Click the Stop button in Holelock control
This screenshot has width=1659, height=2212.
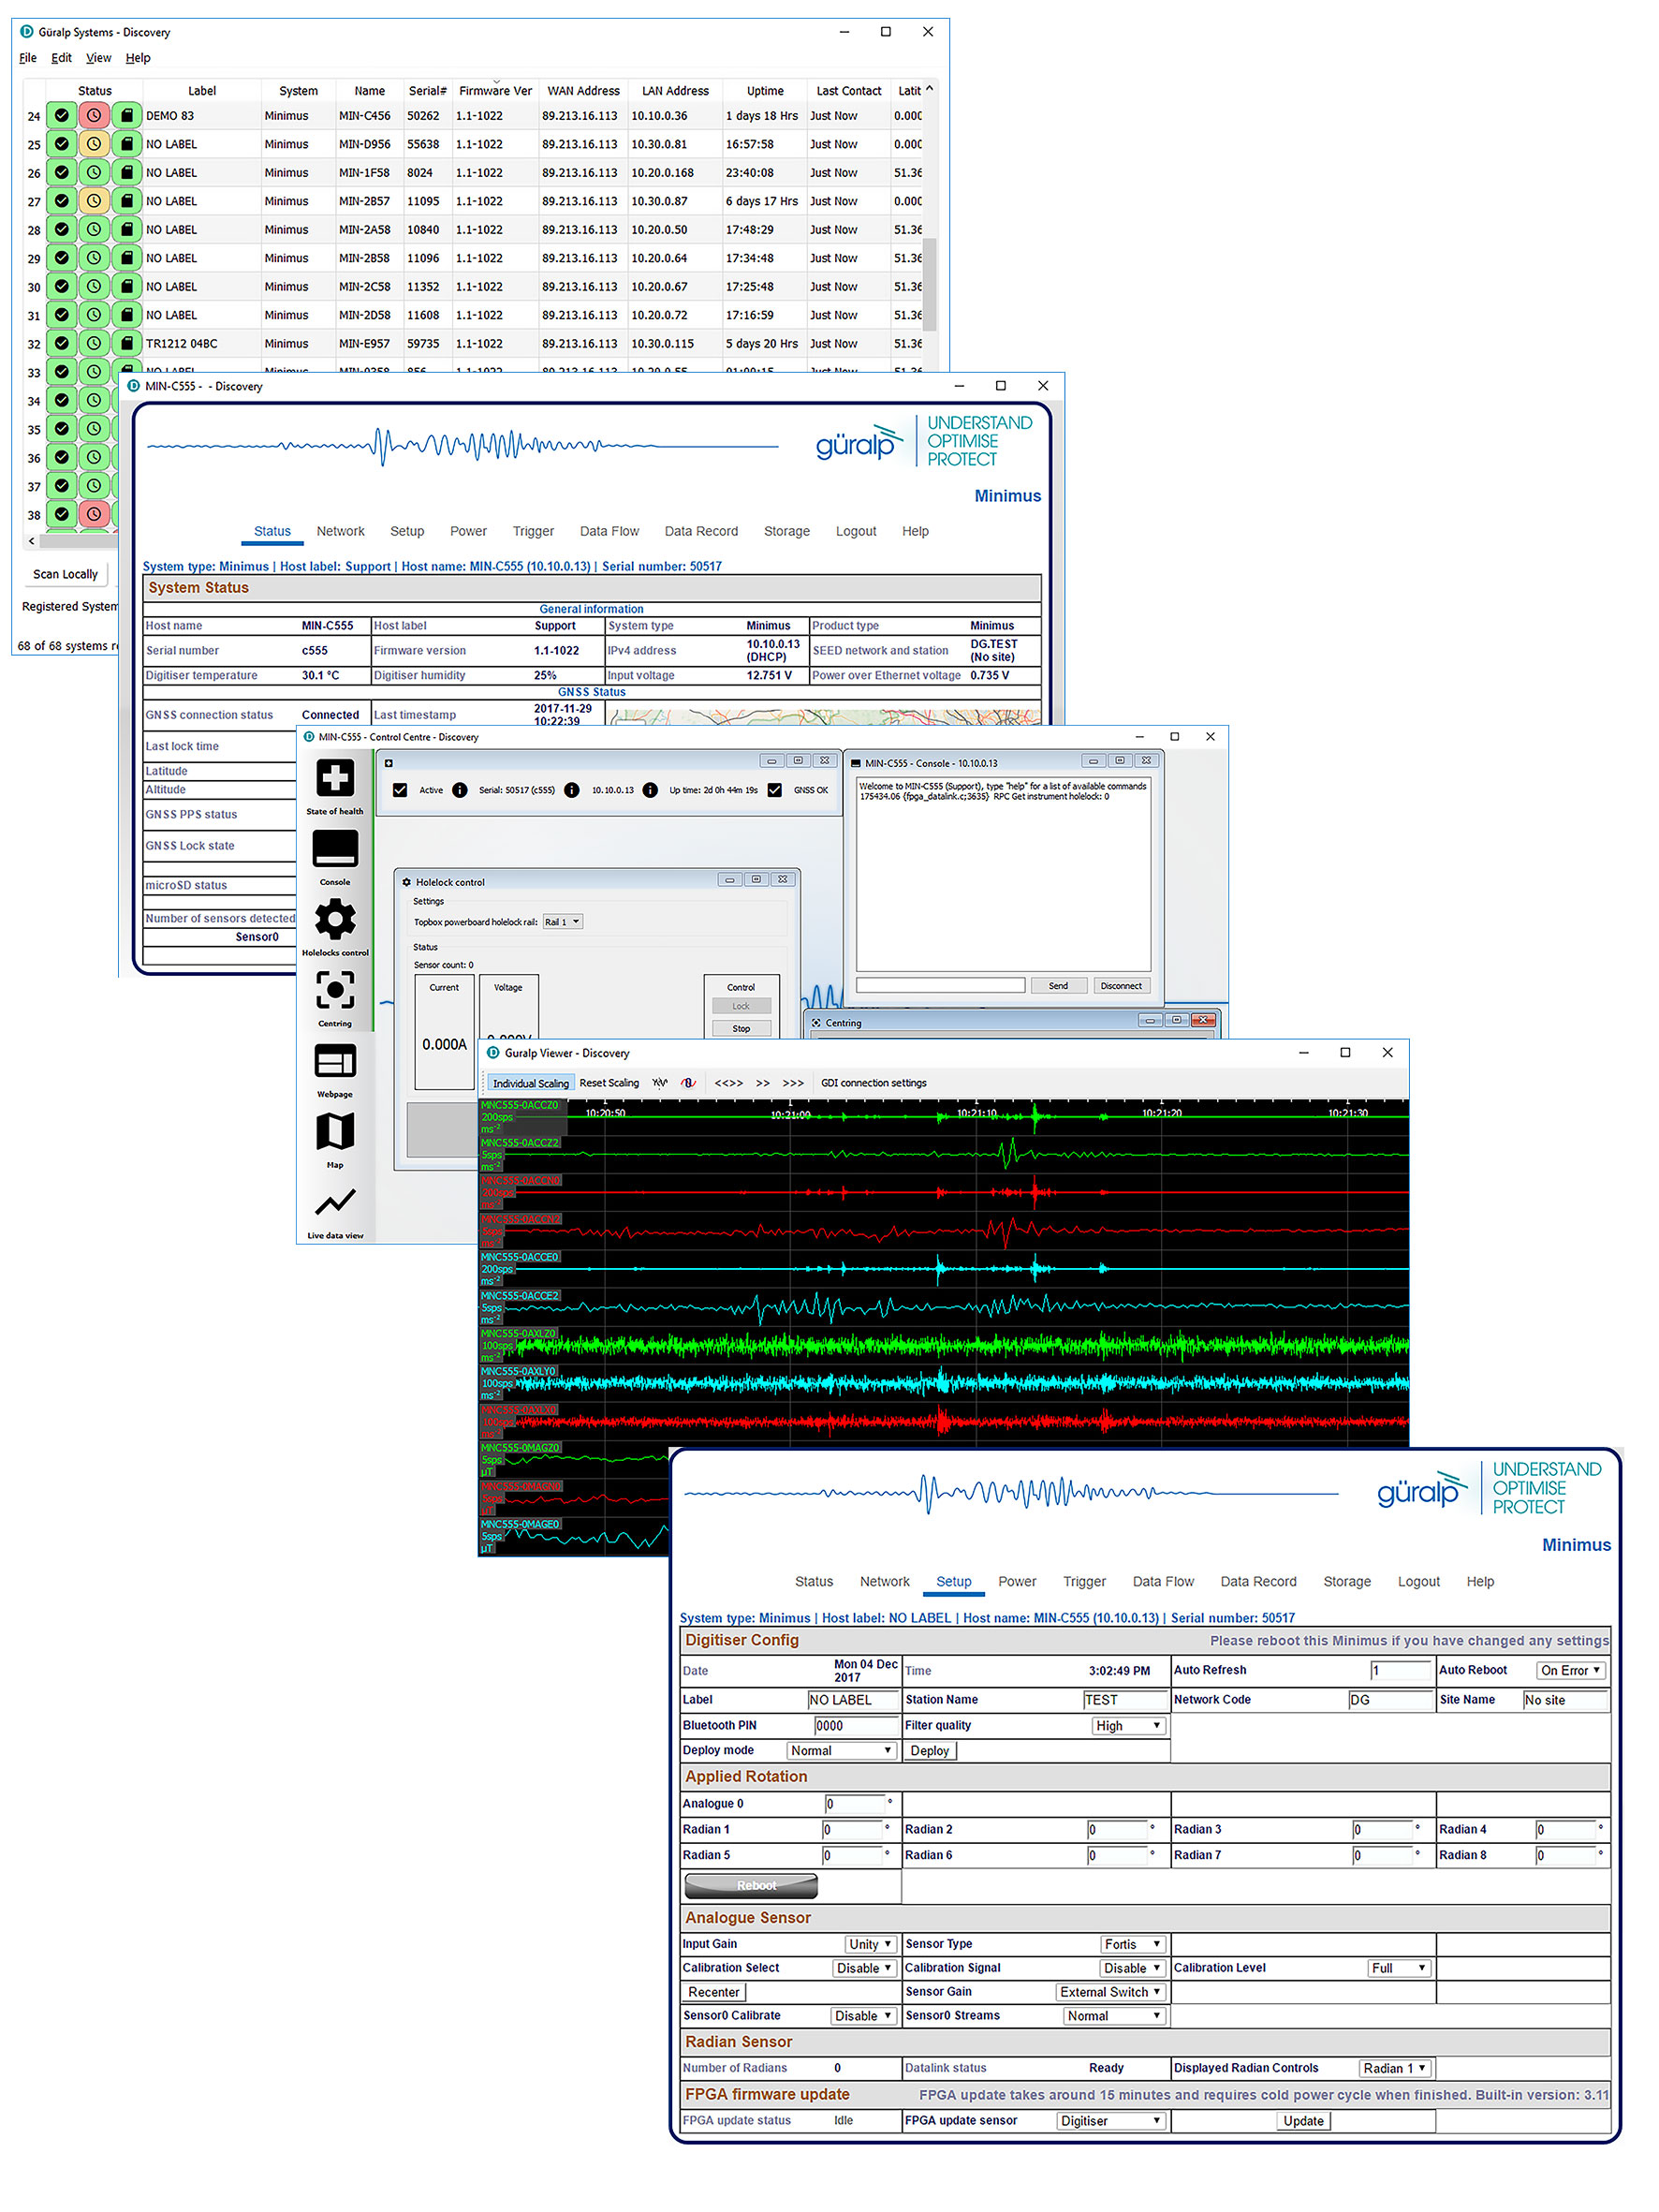(x=741, y=1029)
